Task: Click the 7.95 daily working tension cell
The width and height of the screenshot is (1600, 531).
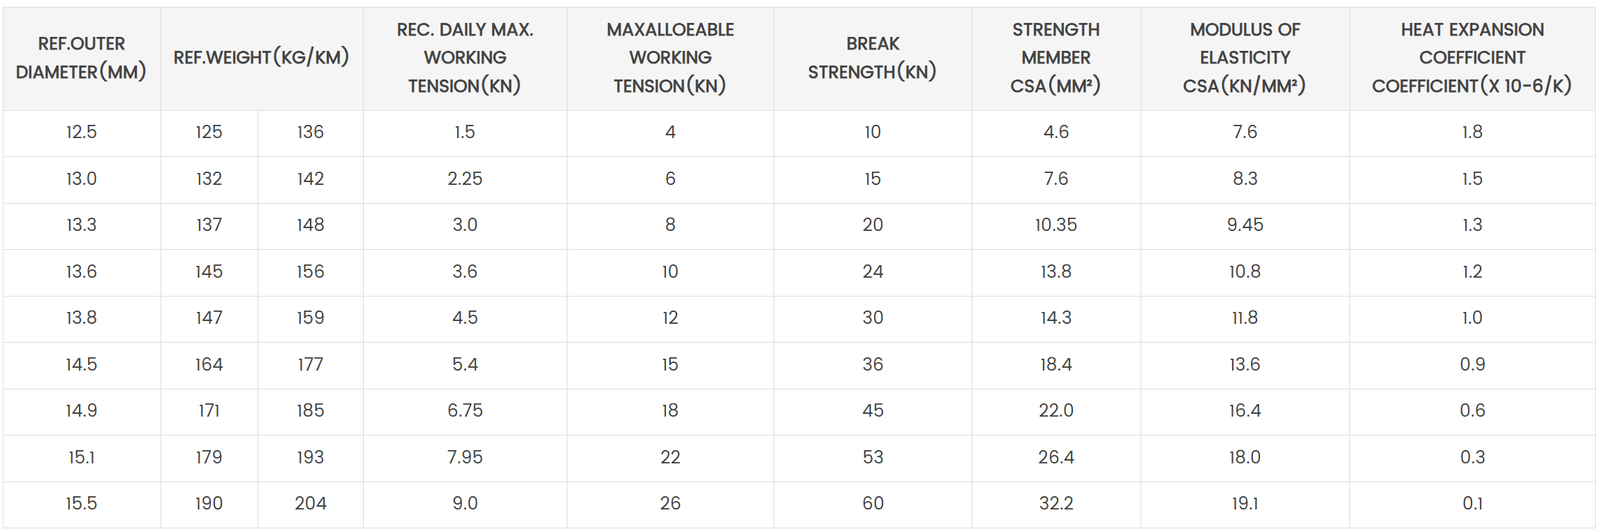Action: click(x=465, y=457)
